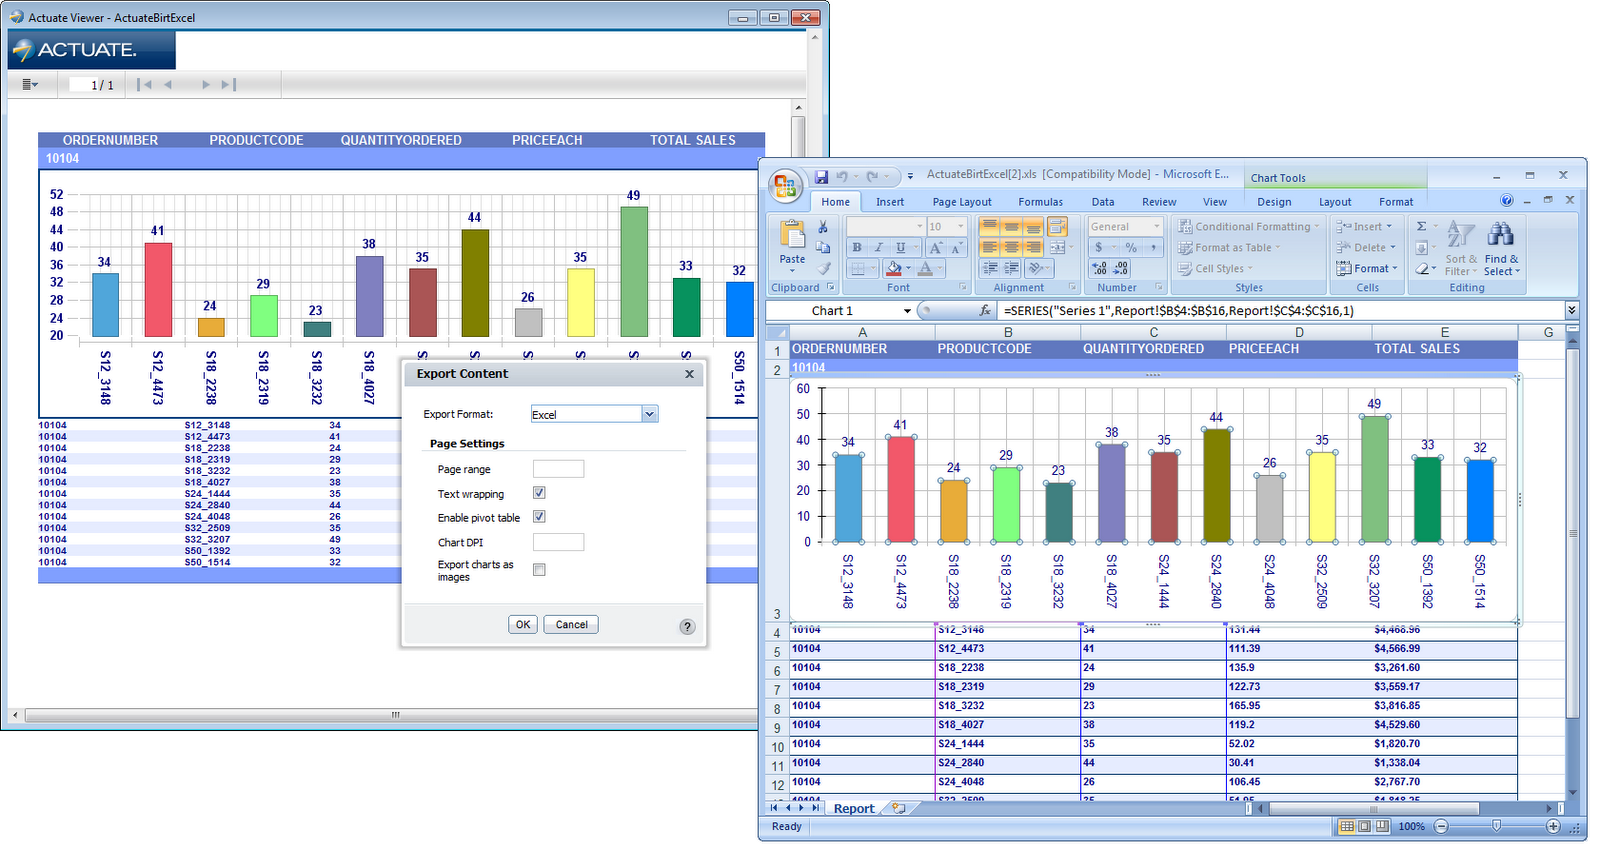Screen dimensions: 1600x850
Task: Switch to the Page Layout tab
Action: coord(962,202)
